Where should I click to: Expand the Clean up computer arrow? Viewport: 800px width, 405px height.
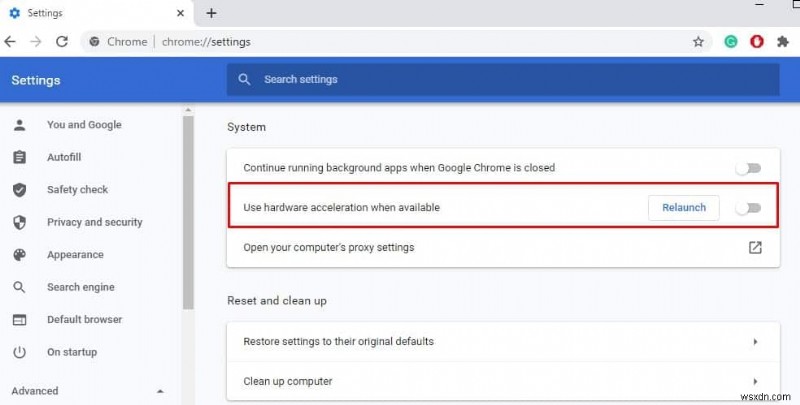coord(755,382)
